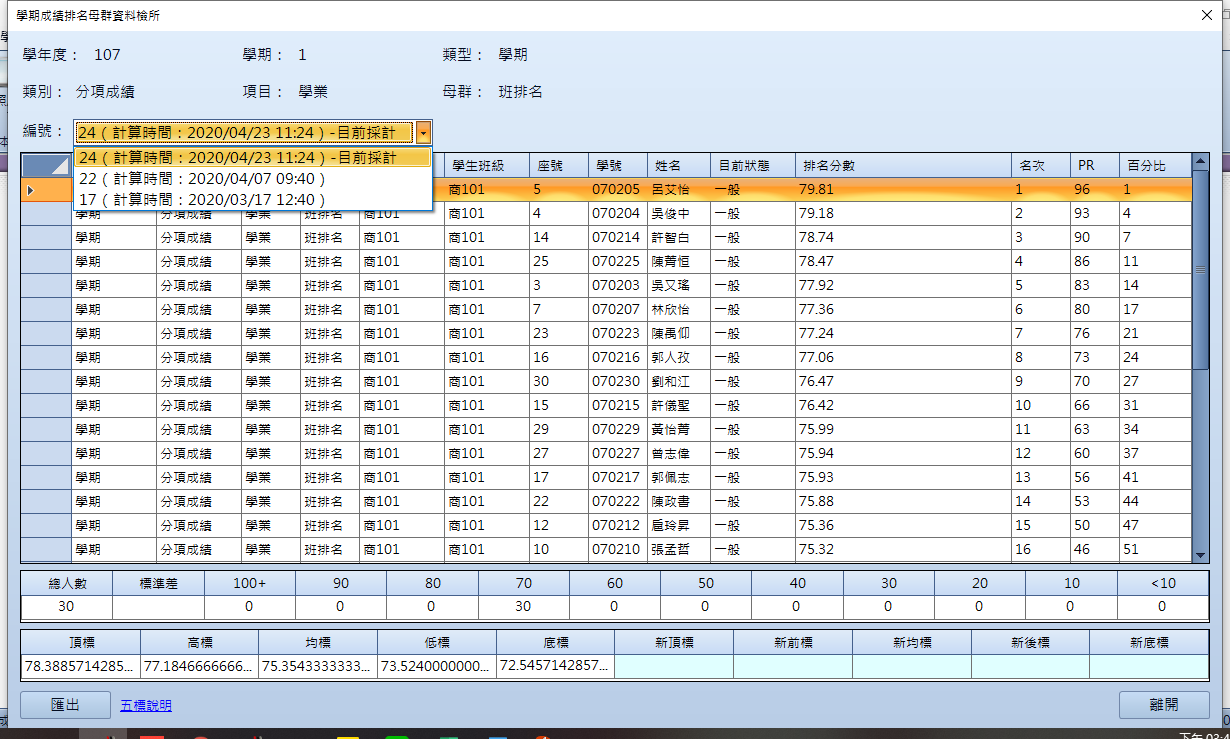Open the 編號 combo box arrow
1230x739 pixels.
[425, 132]
